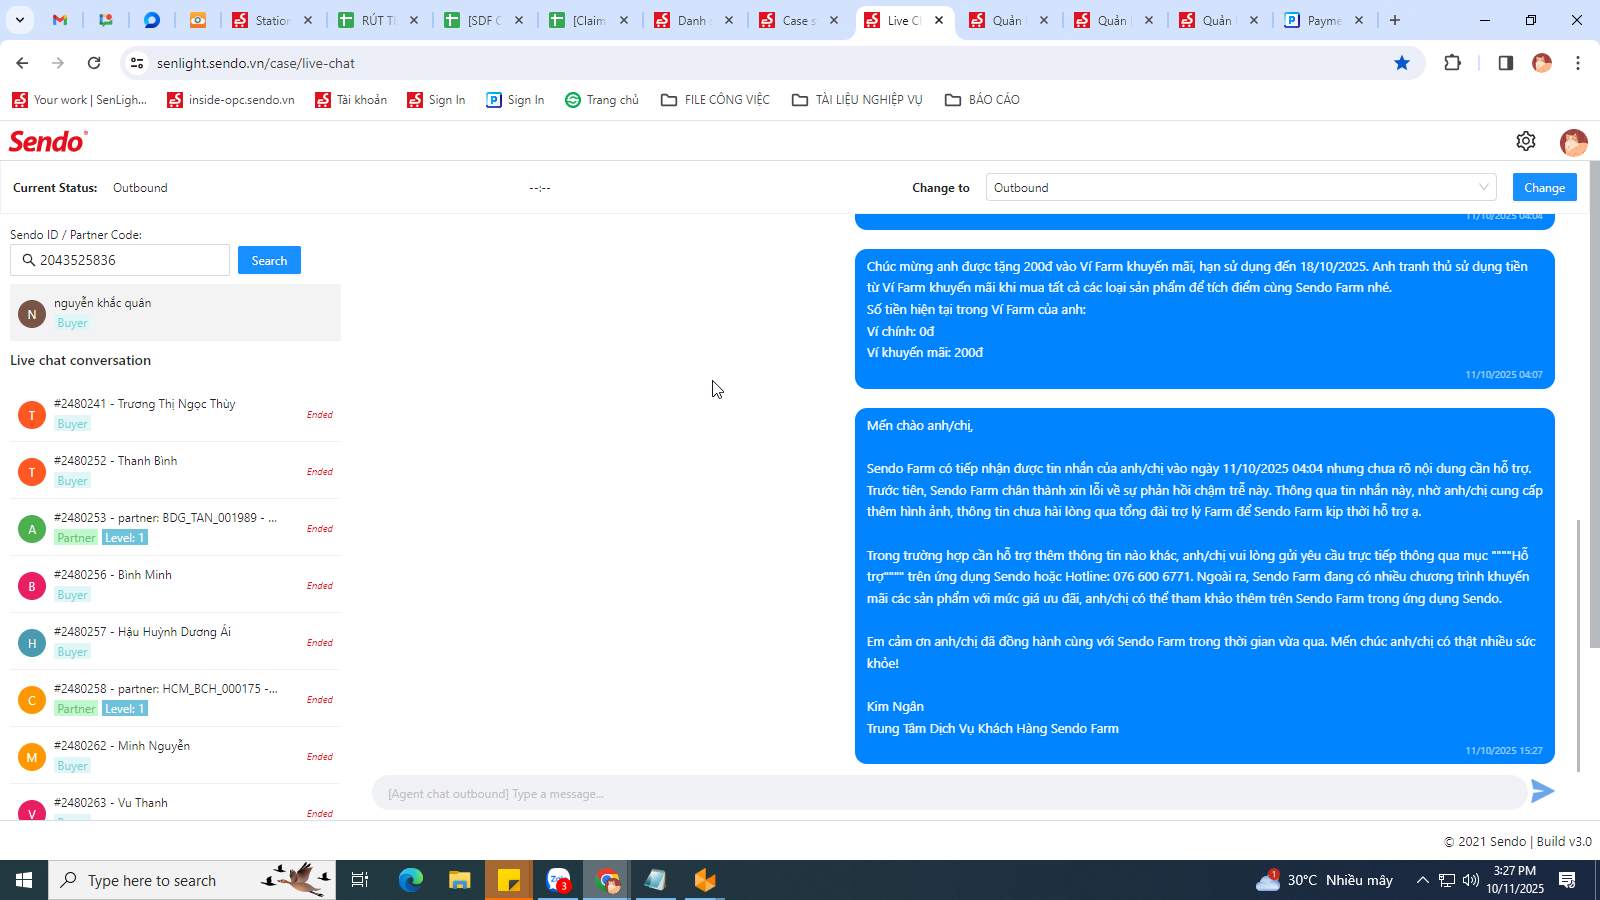1600x900 pixels.
Task: Open the Tài khoản bookmark
Action: coord(351,100)
